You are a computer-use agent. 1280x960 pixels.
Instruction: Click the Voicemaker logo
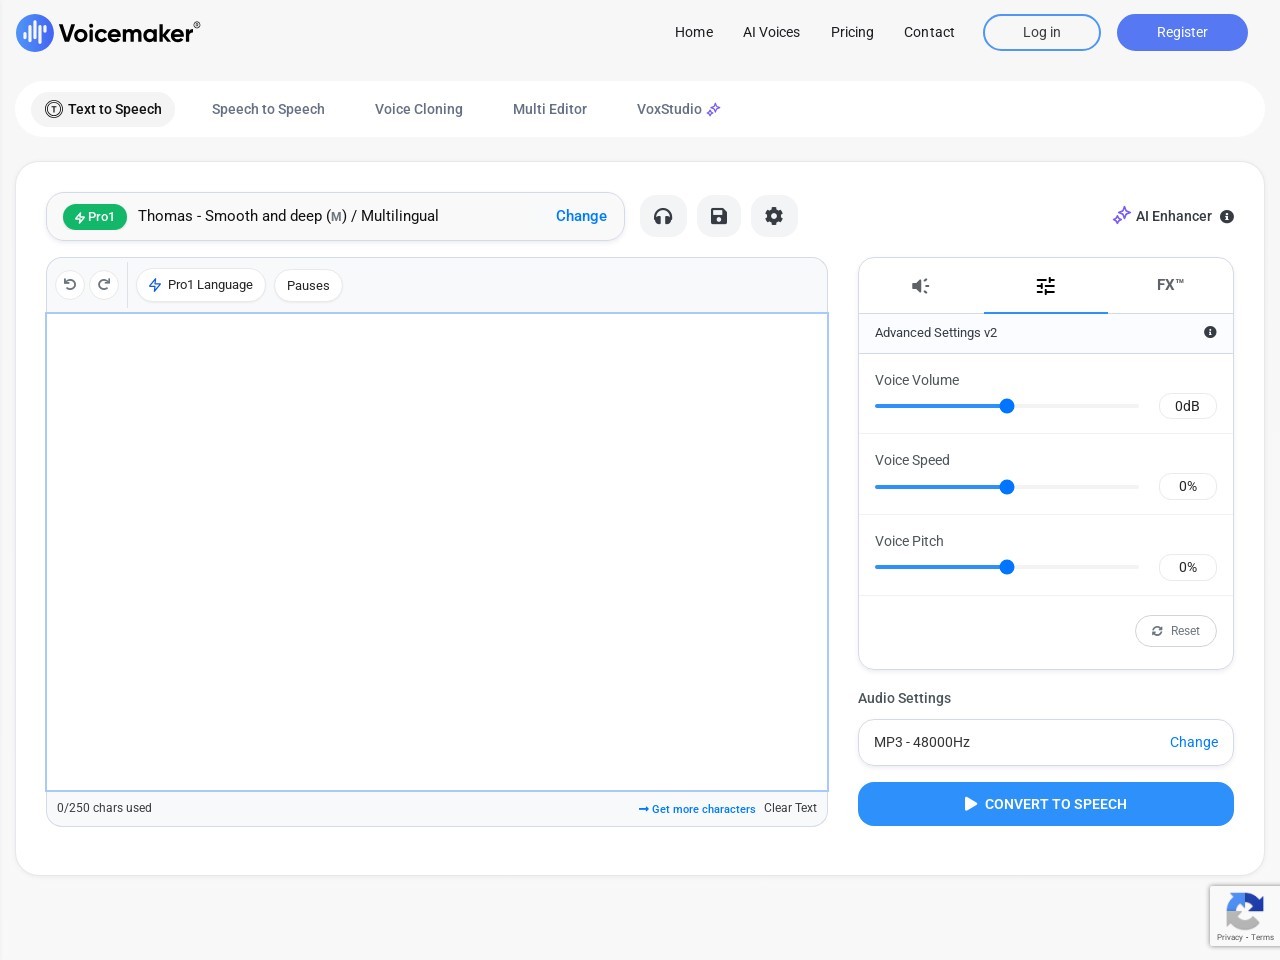tap(108, 33)
